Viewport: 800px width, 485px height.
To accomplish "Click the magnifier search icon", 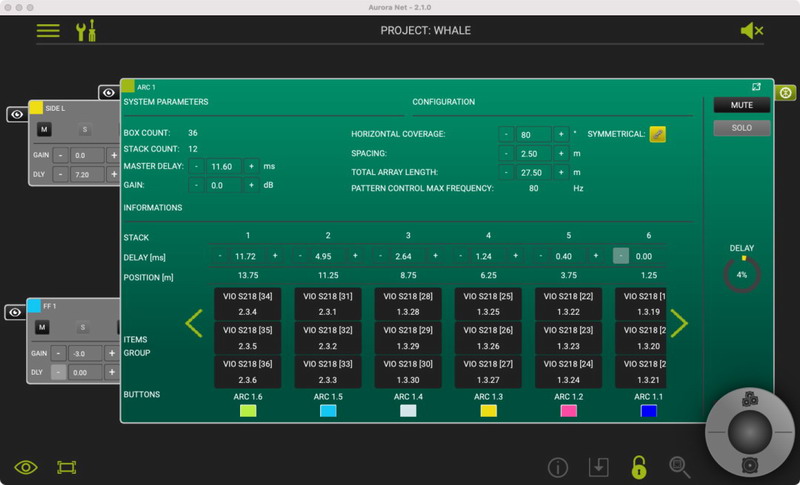I will (680, 467).
